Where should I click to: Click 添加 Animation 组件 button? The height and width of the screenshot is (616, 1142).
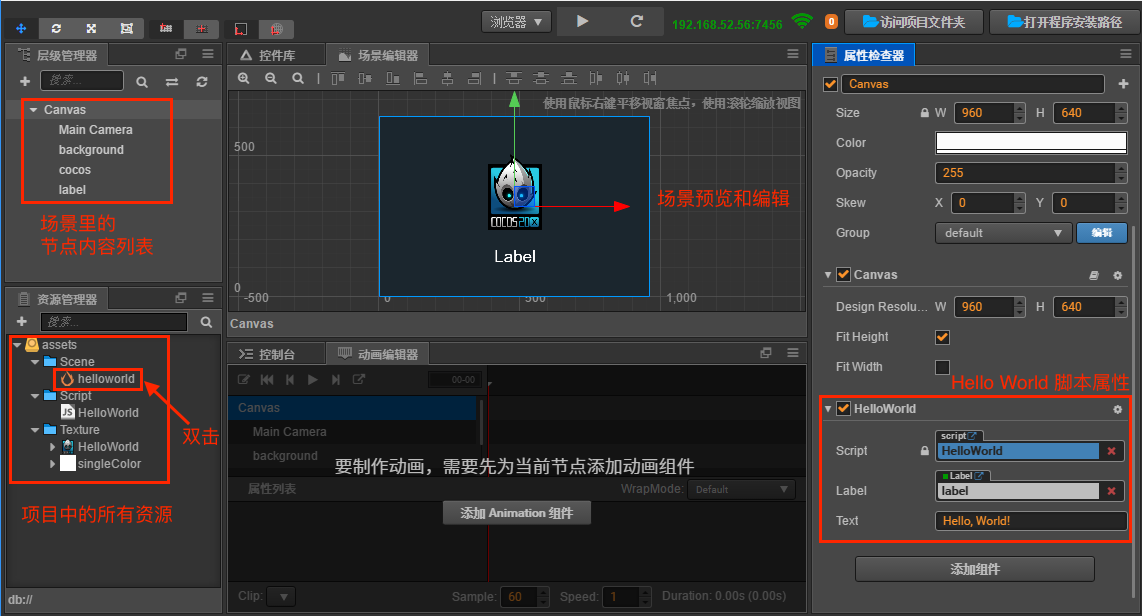pyautogui.click(x=516, y=513)
